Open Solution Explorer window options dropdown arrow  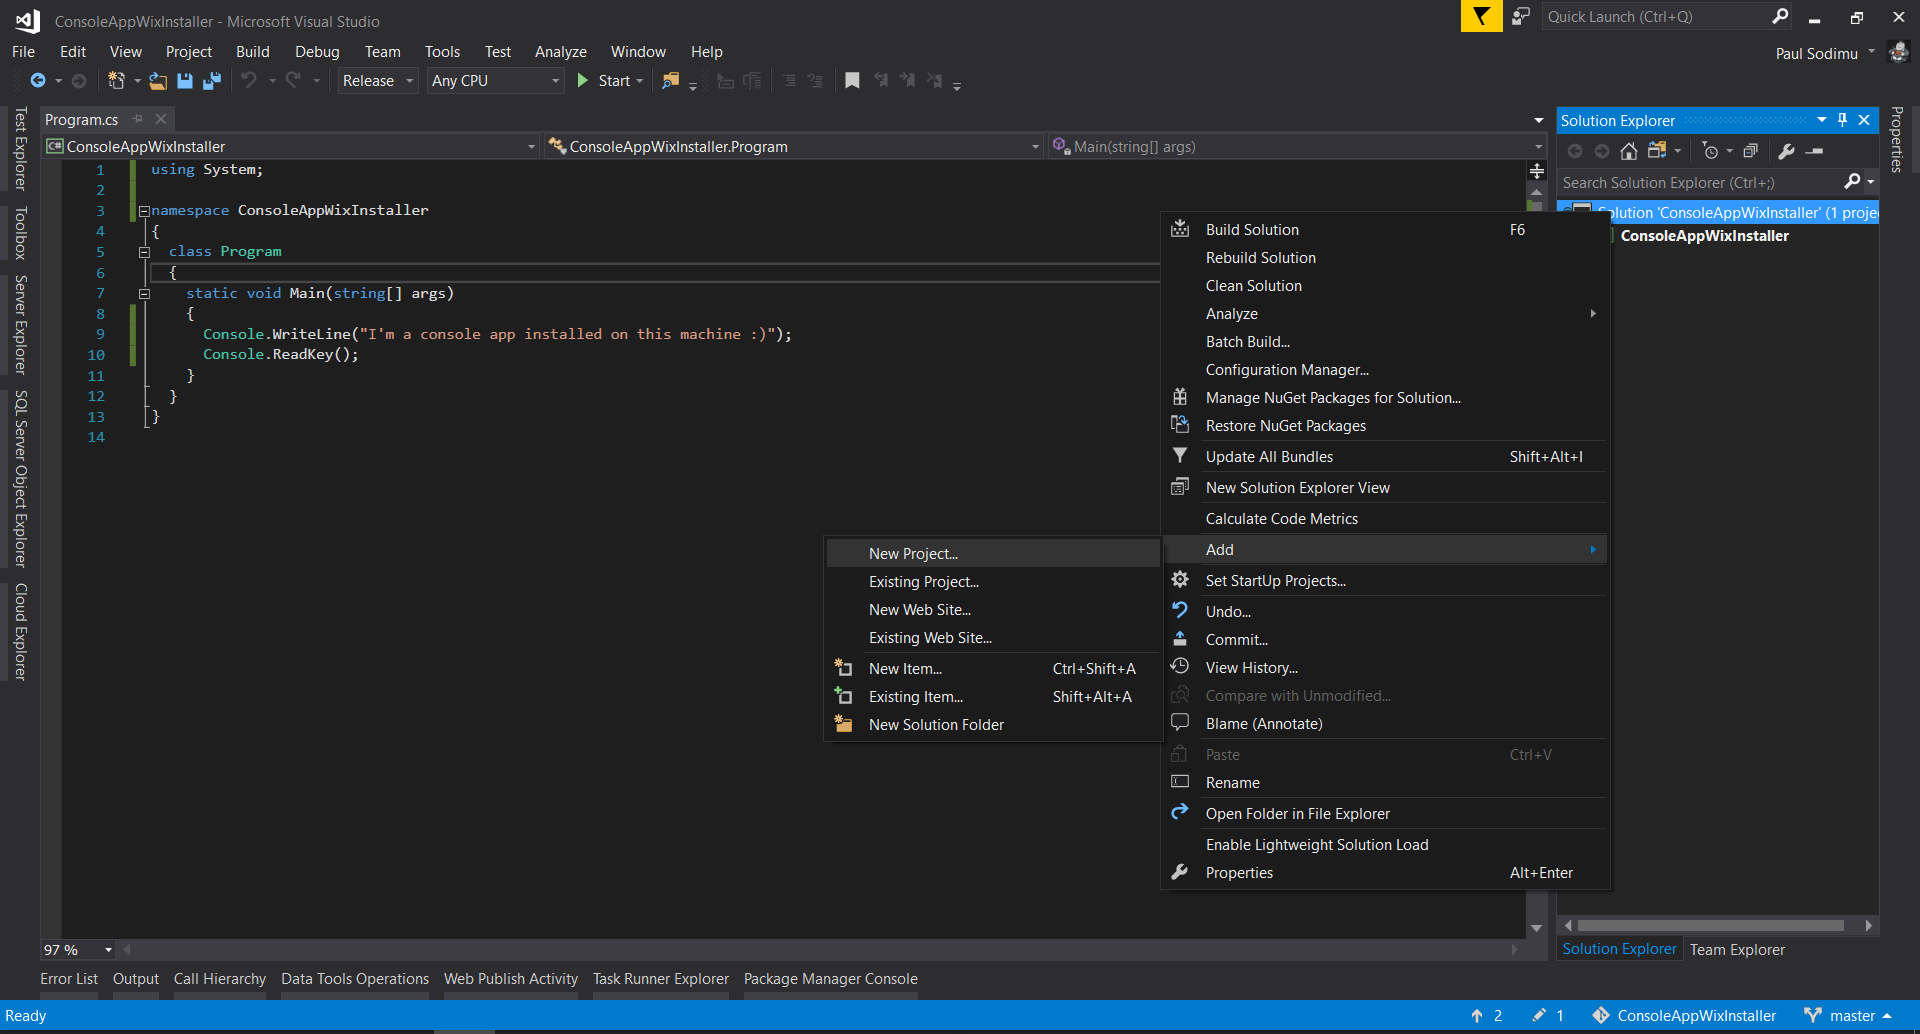pos(1822,120)
